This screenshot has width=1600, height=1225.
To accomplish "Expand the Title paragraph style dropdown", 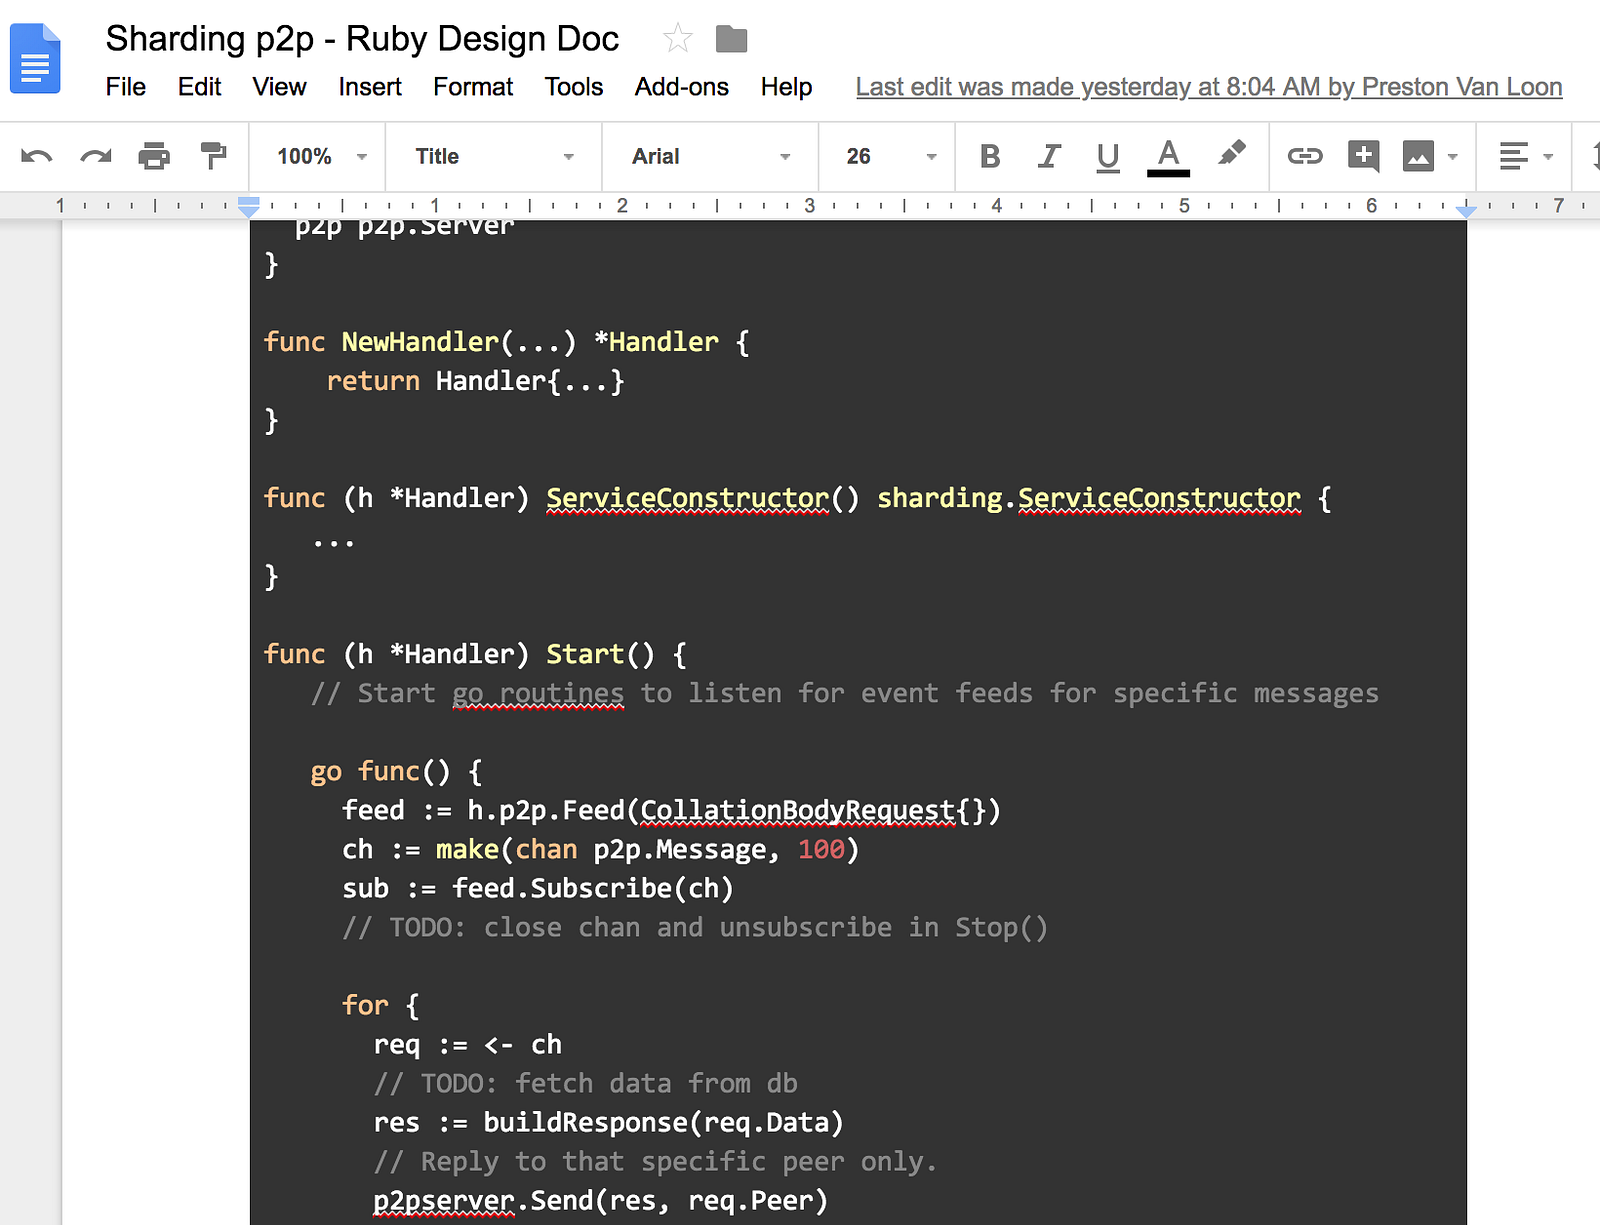I will (x=494, y=156).
